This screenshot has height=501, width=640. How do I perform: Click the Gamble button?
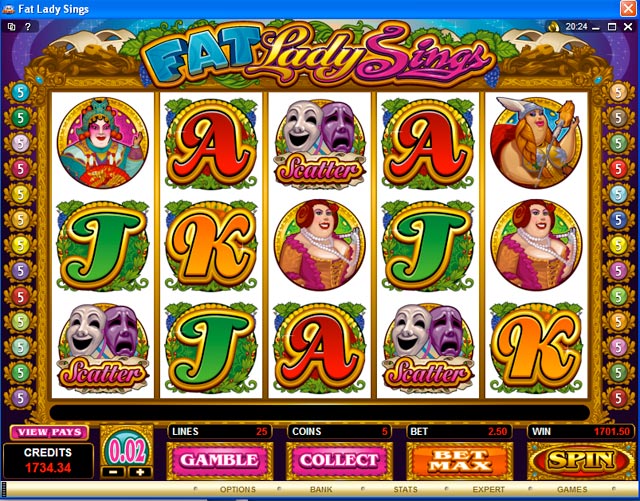[x=219, y=461]
